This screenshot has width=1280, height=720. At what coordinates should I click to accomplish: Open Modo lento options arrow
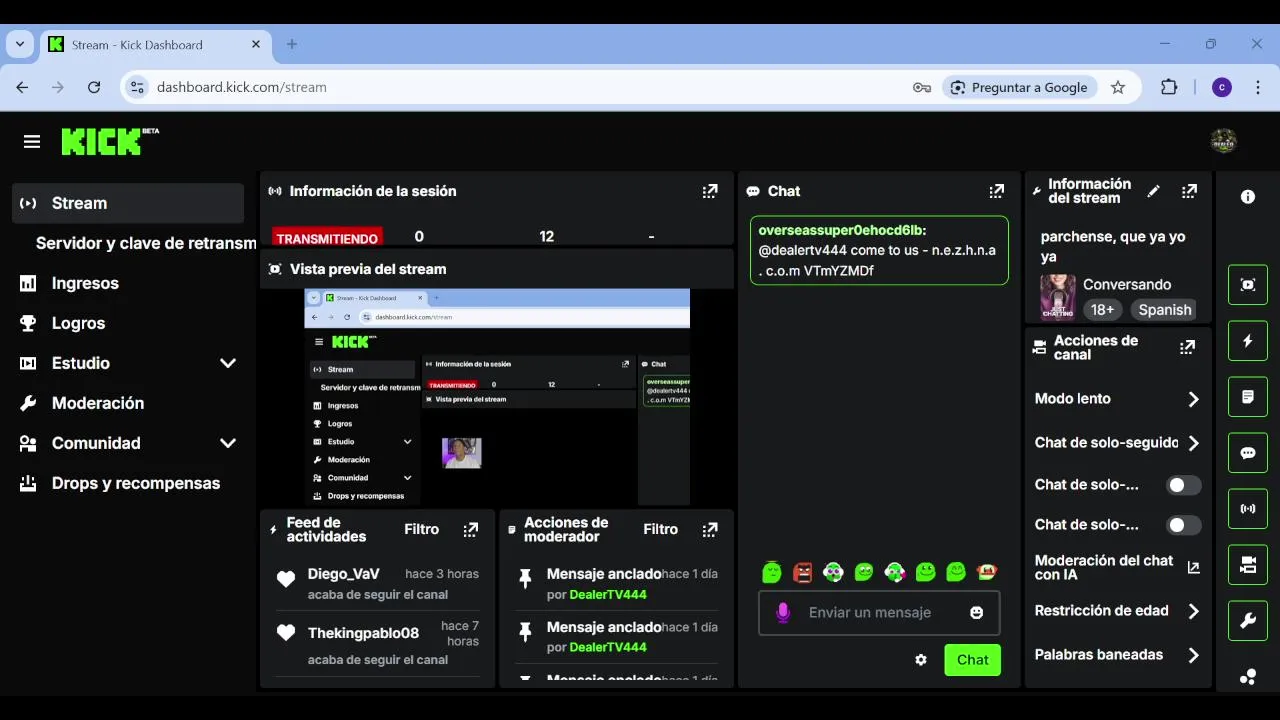pos(1193,399)
